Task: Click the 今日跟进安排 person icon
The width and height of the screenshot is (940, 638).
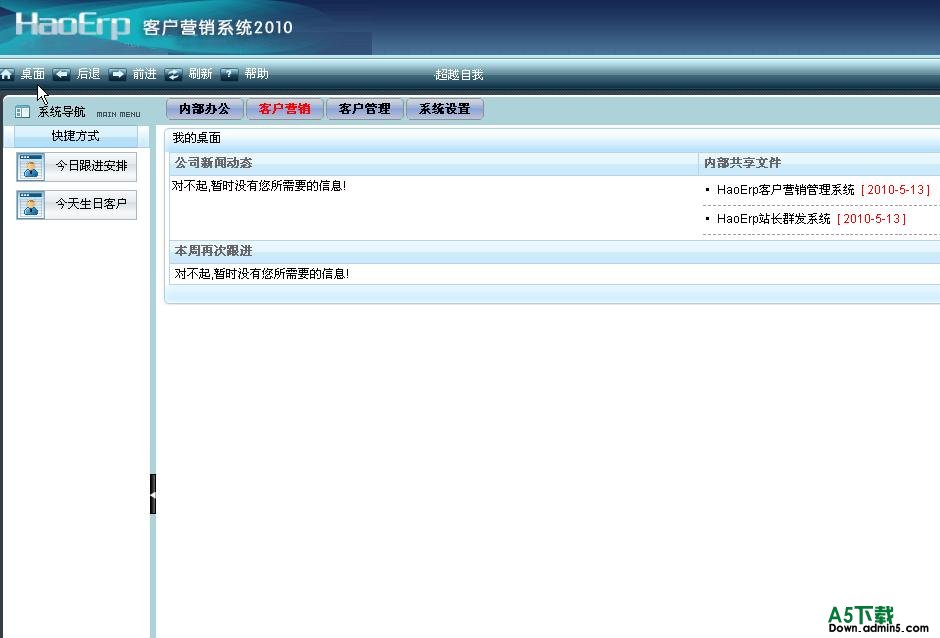Action: [x=31, y=167]
